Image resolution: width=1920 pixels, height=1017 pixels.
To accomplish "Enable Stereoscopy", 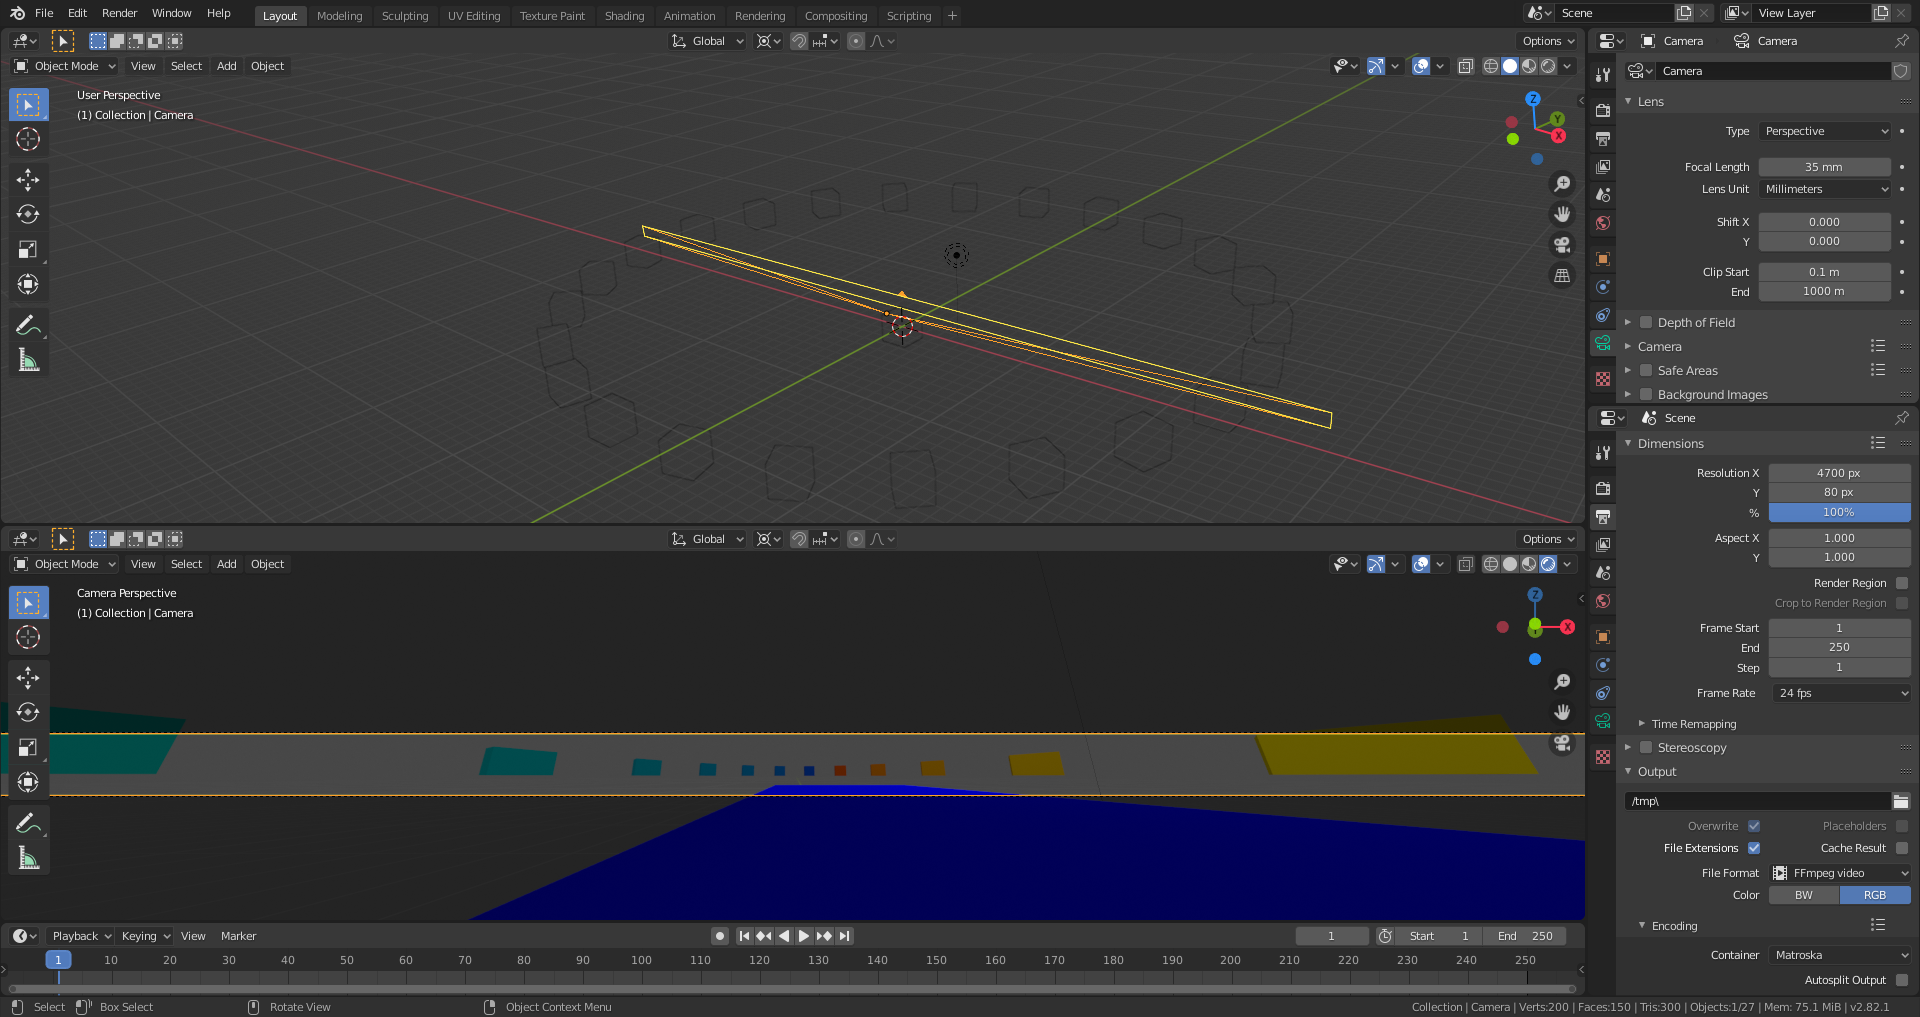I will [1645, 747].
